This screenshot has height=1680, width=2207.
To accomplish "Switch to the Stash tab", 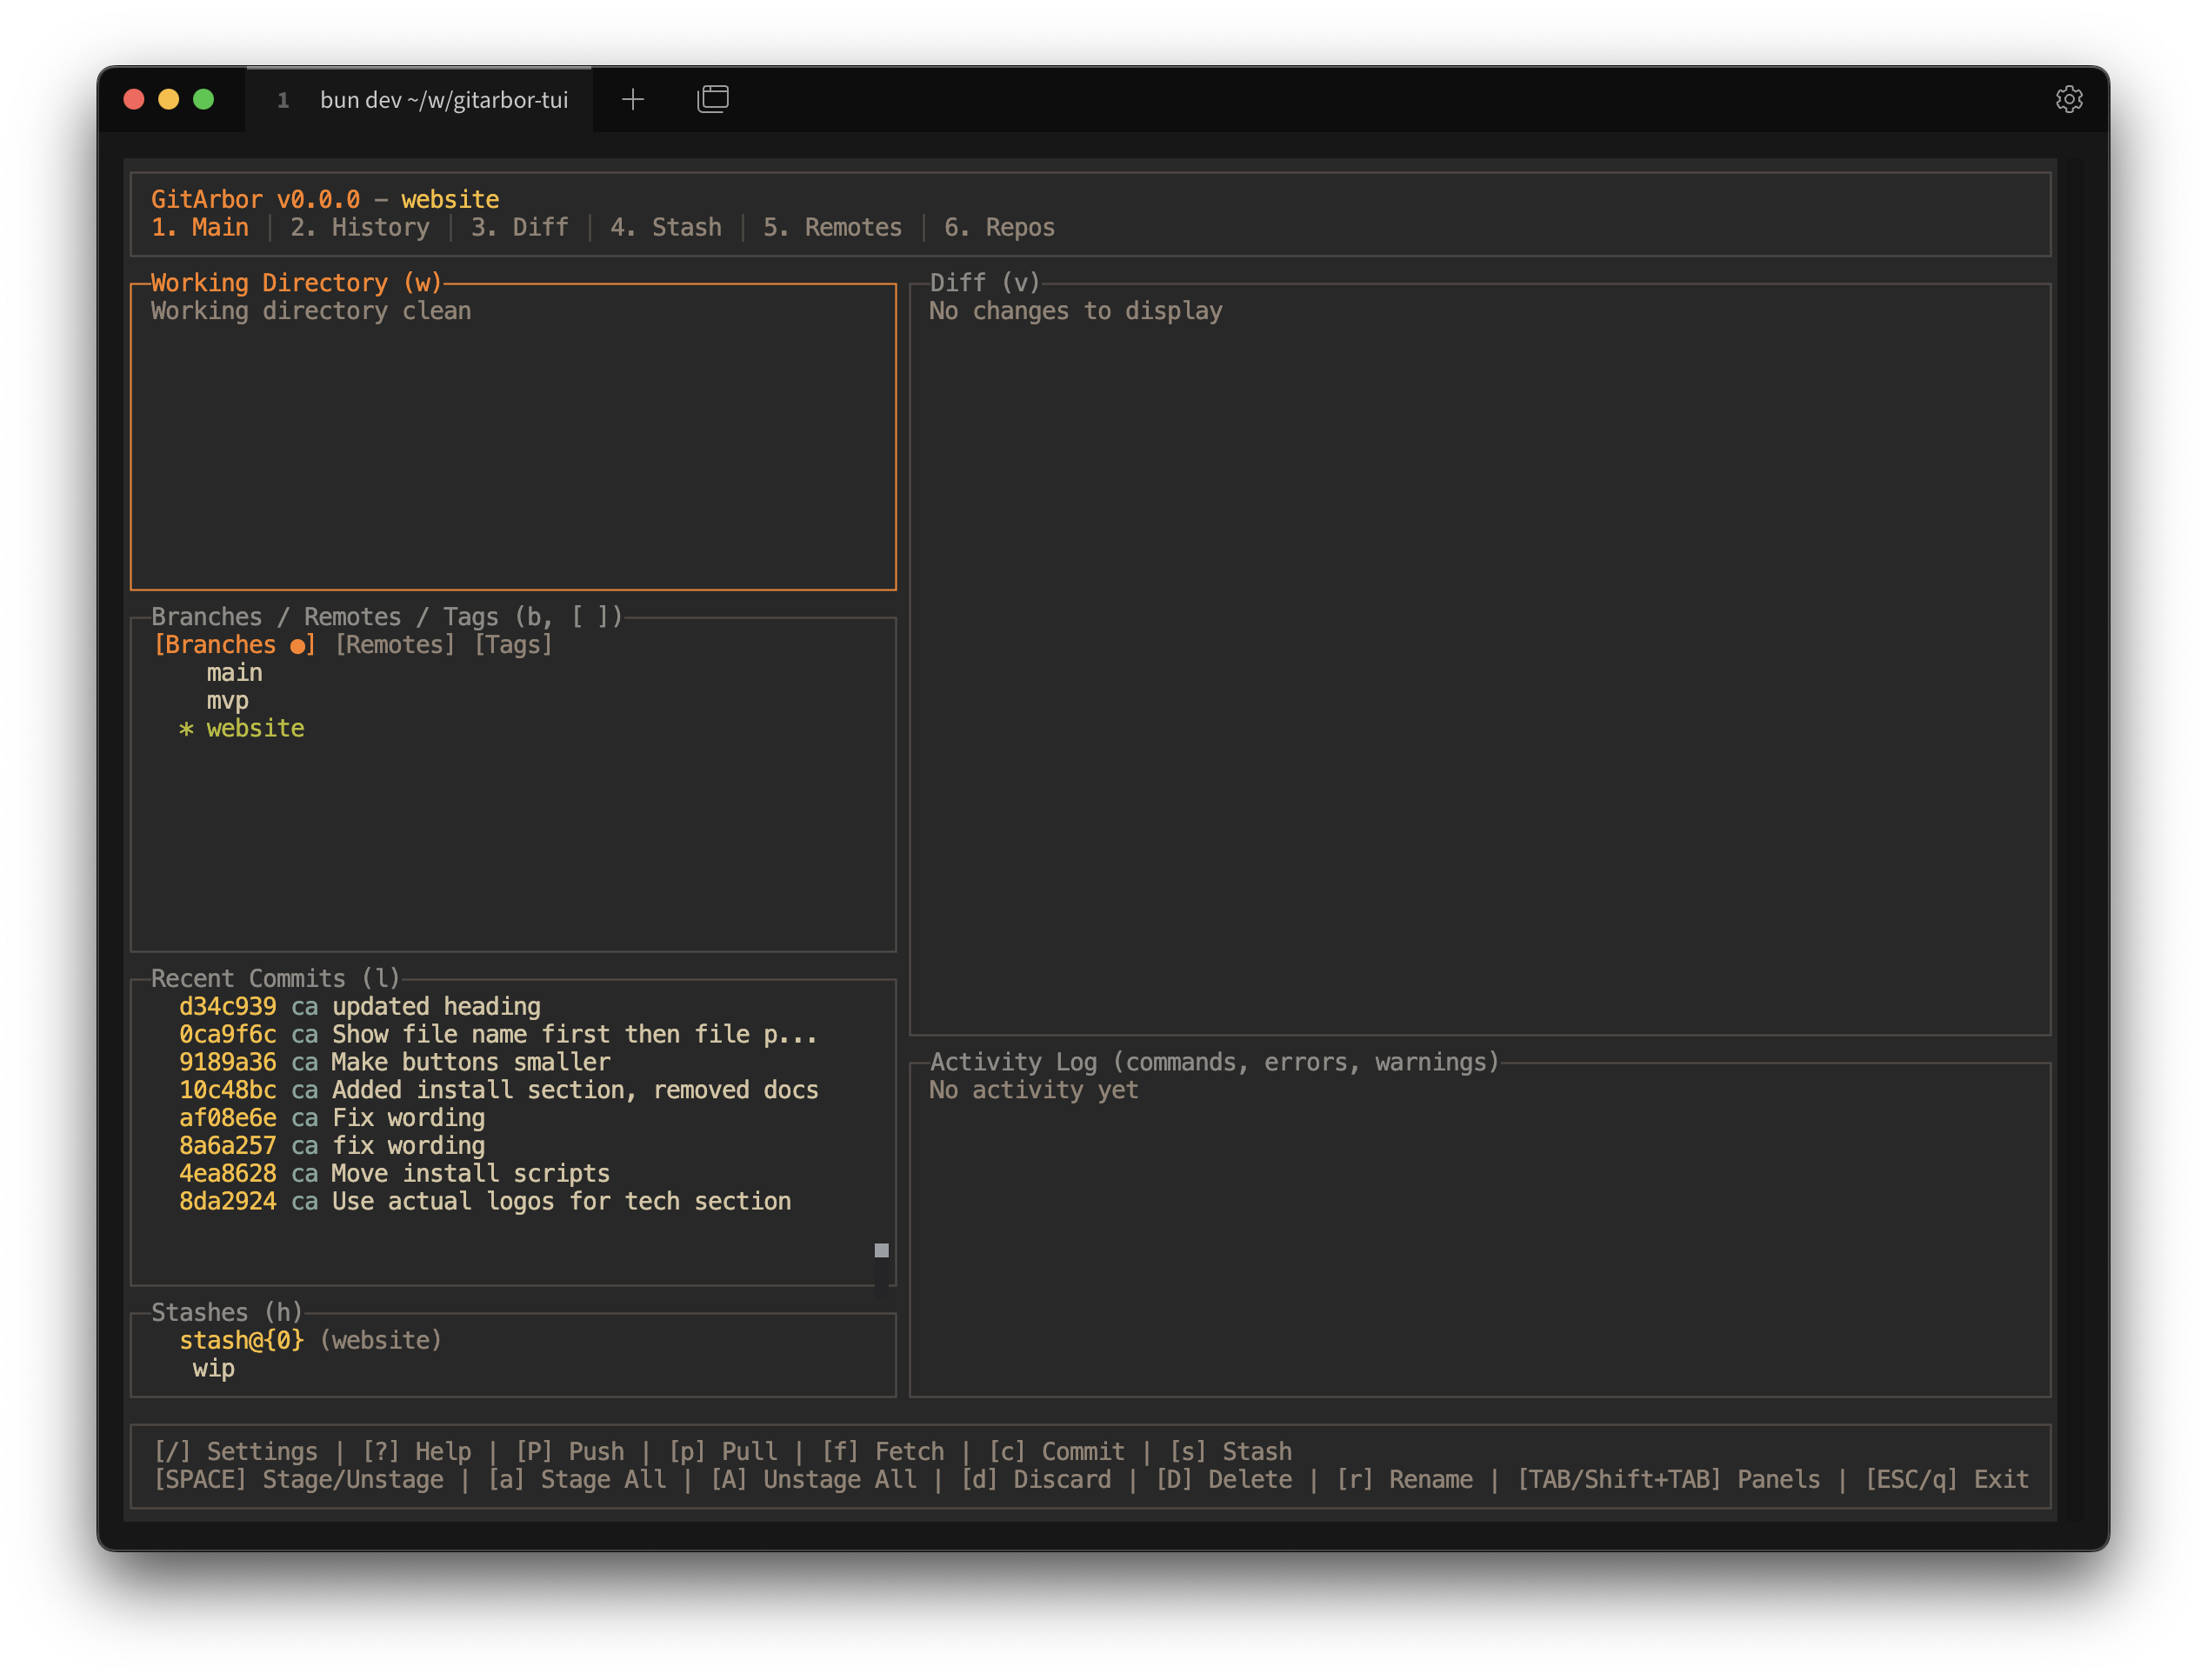I will tap(666, 227).
